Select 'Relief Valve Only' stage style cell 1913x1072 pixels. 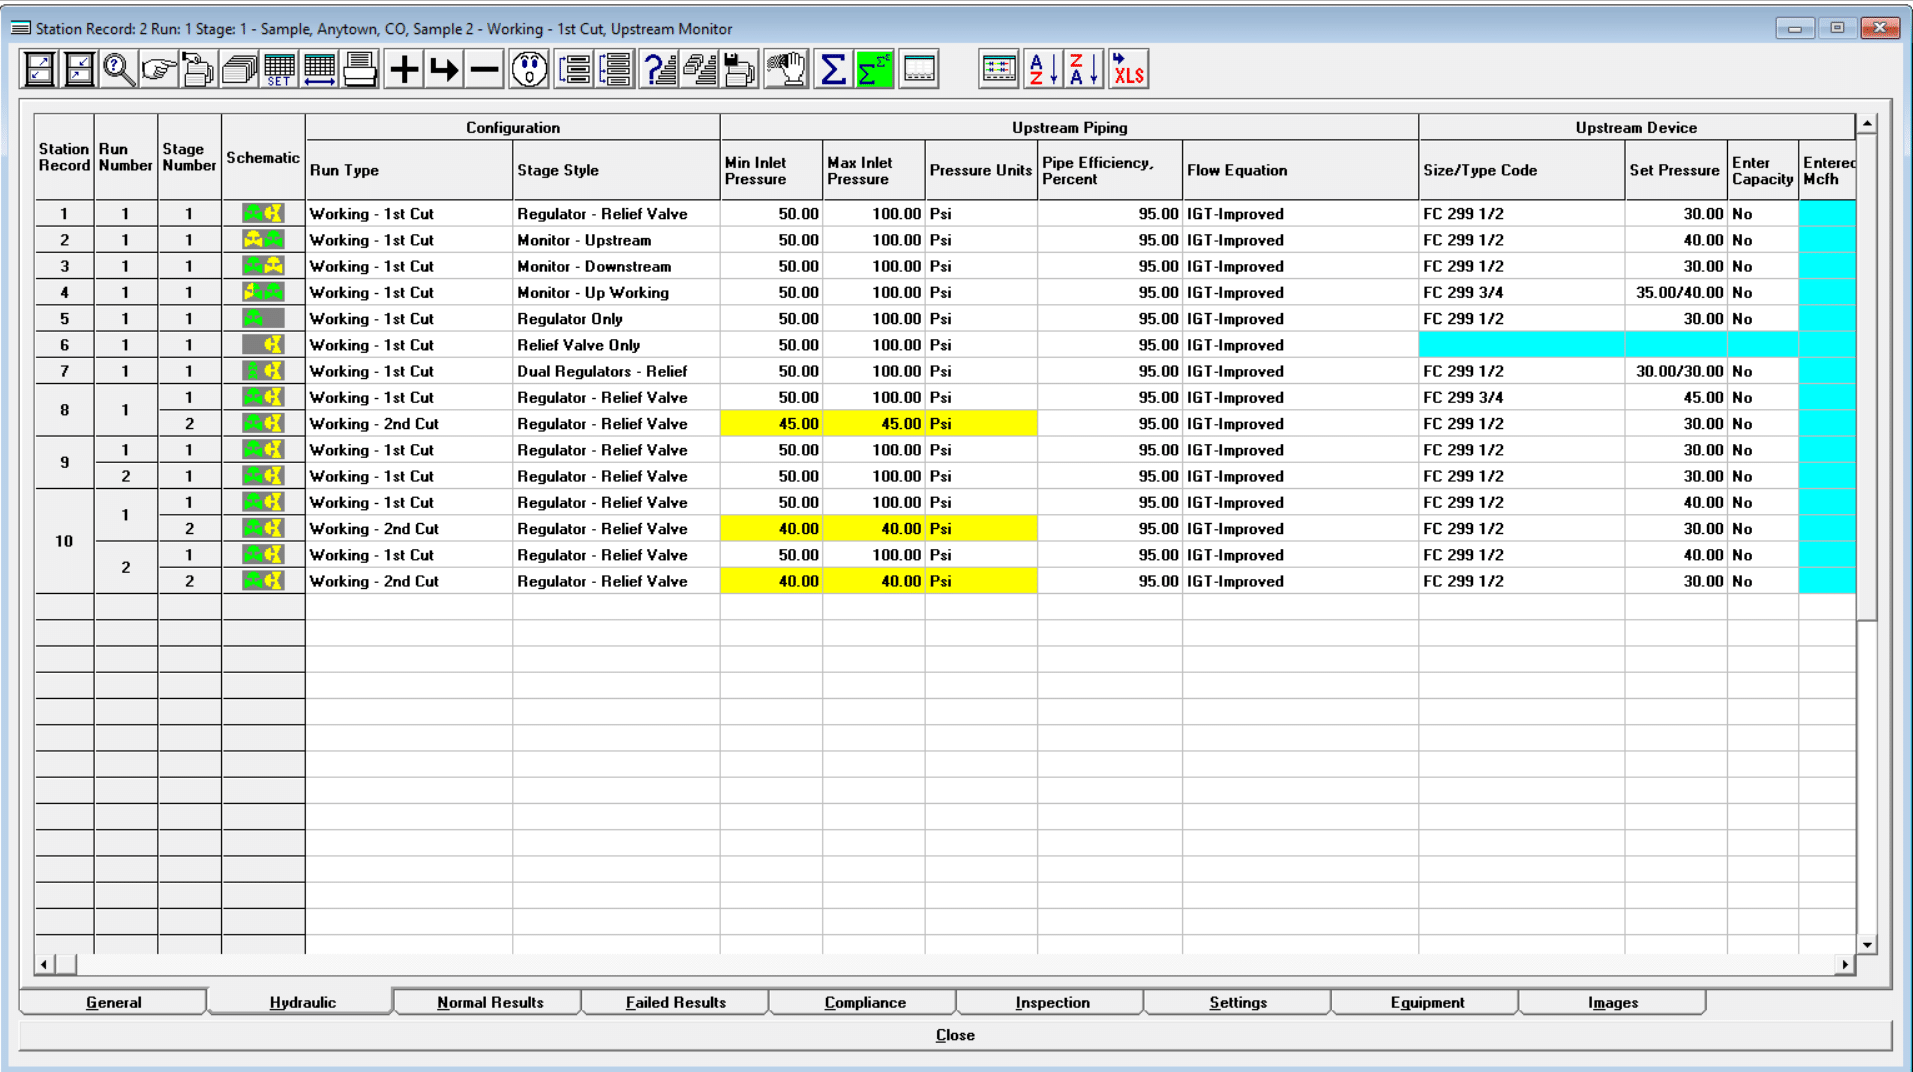click(x=616, y=345)
